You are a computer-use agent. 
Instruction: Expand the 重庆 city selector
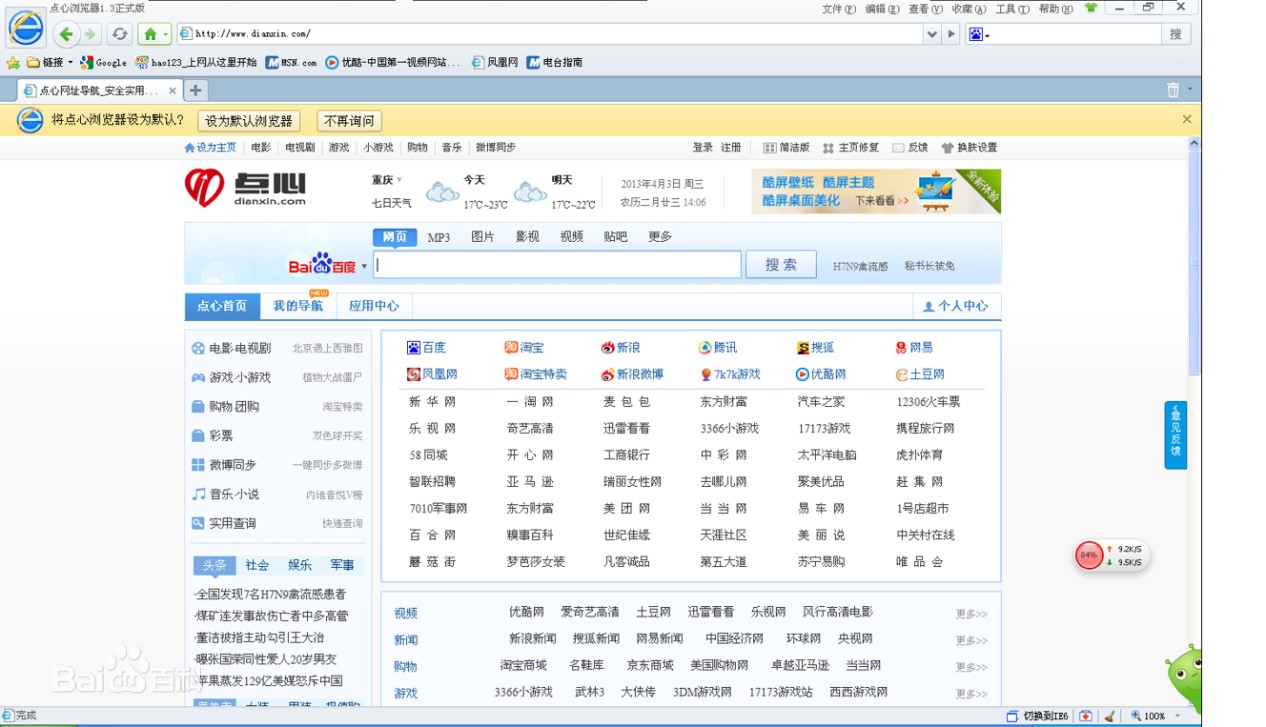coord(399,181)
